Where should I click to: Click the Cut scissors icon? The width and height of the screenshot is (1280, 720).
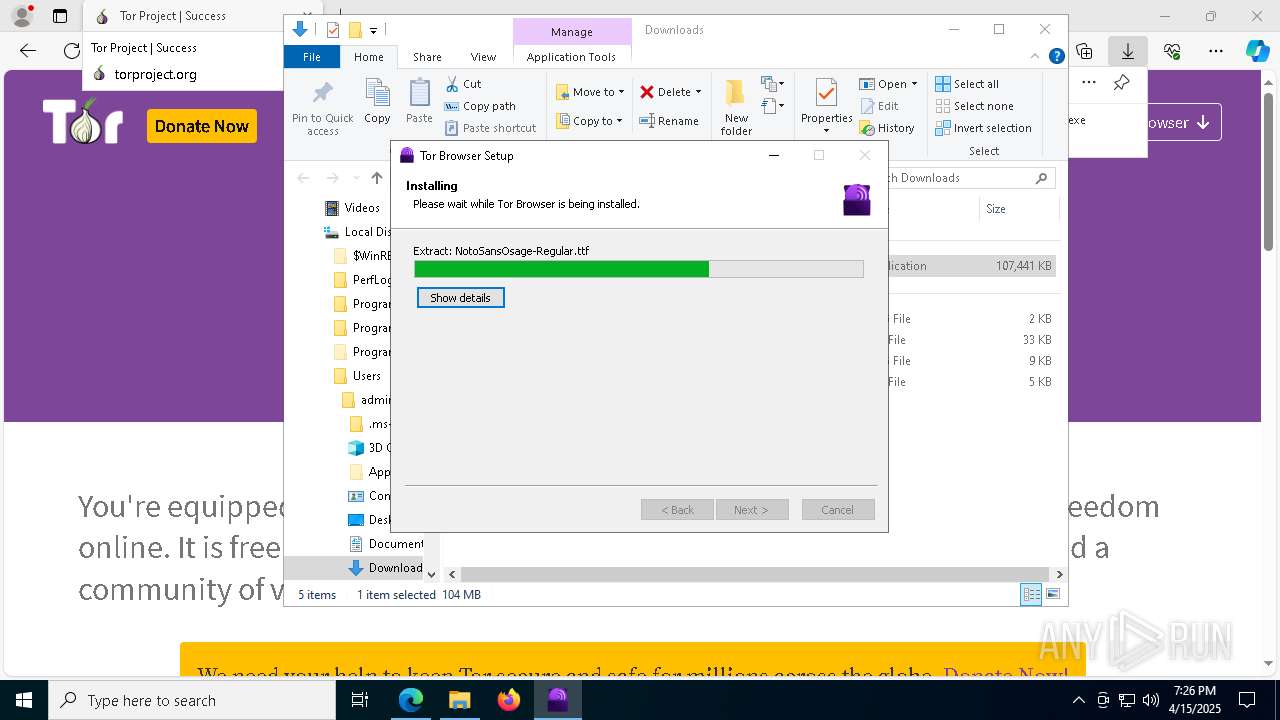(452, 84)
